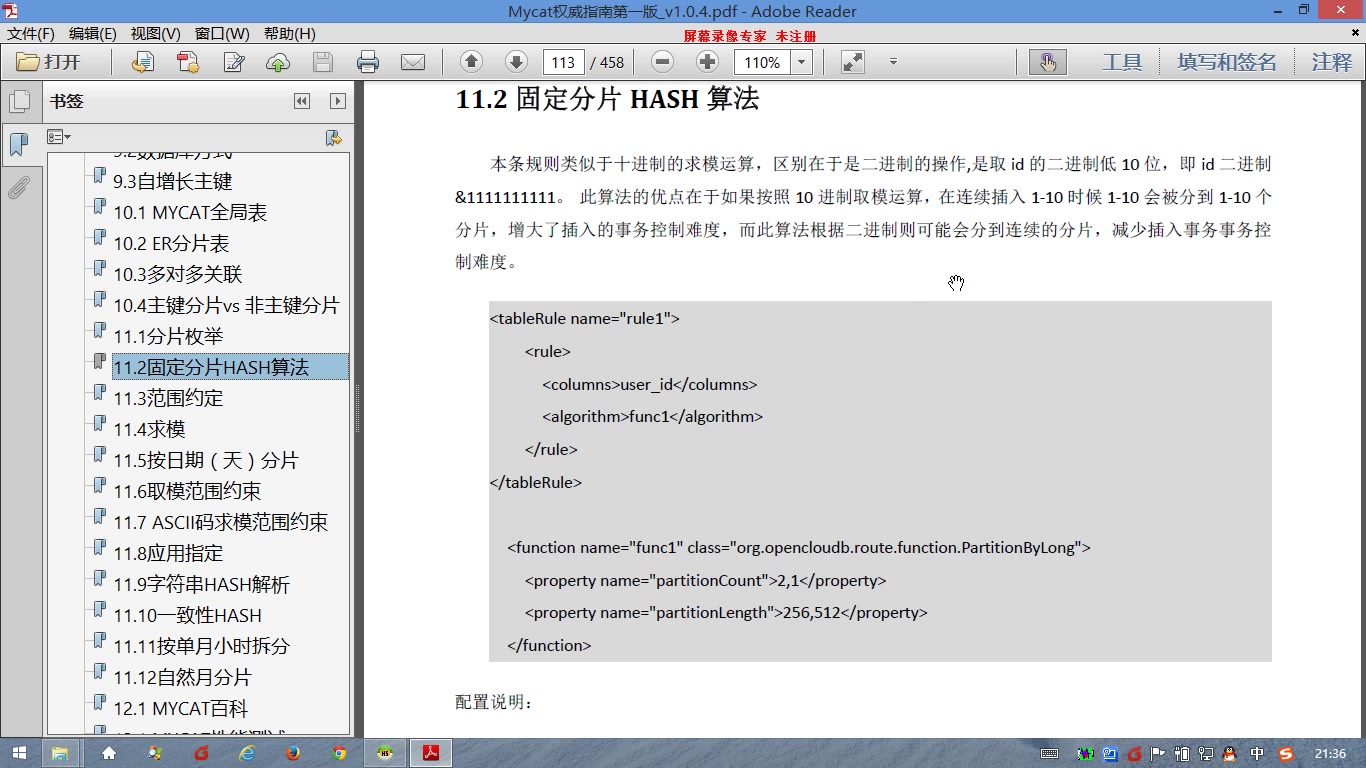This screenshot has width=1366, height=768.
Task: Click the fit/read mode expand icon
Action: (853, 62)
